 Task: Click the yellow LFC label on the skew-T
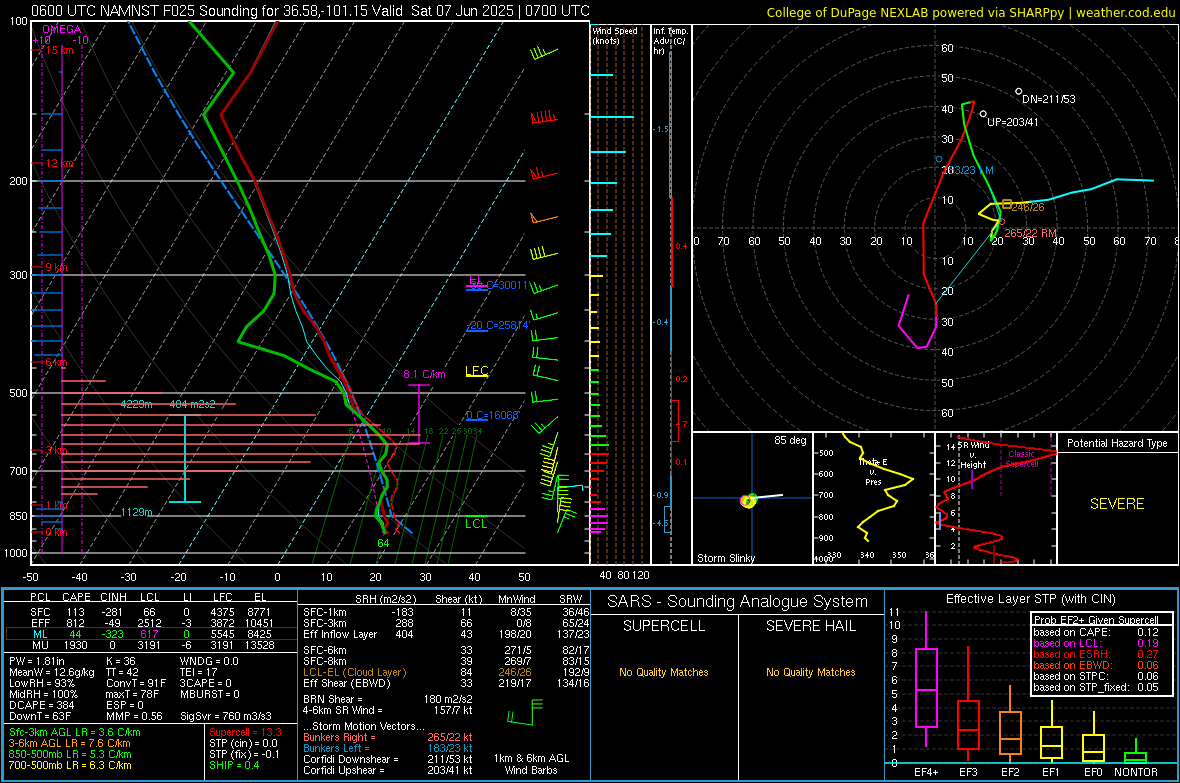477,370
